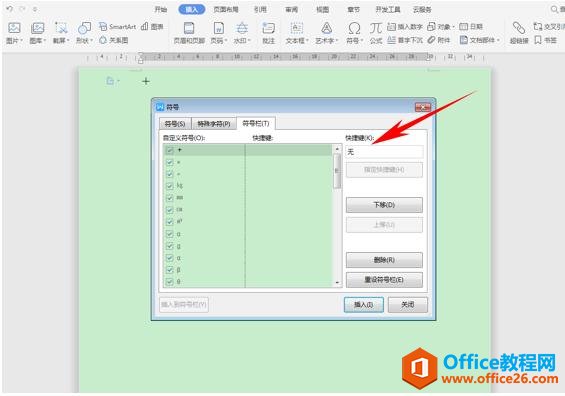Click scrollbar down arrow in symbol list

[337, 282]
